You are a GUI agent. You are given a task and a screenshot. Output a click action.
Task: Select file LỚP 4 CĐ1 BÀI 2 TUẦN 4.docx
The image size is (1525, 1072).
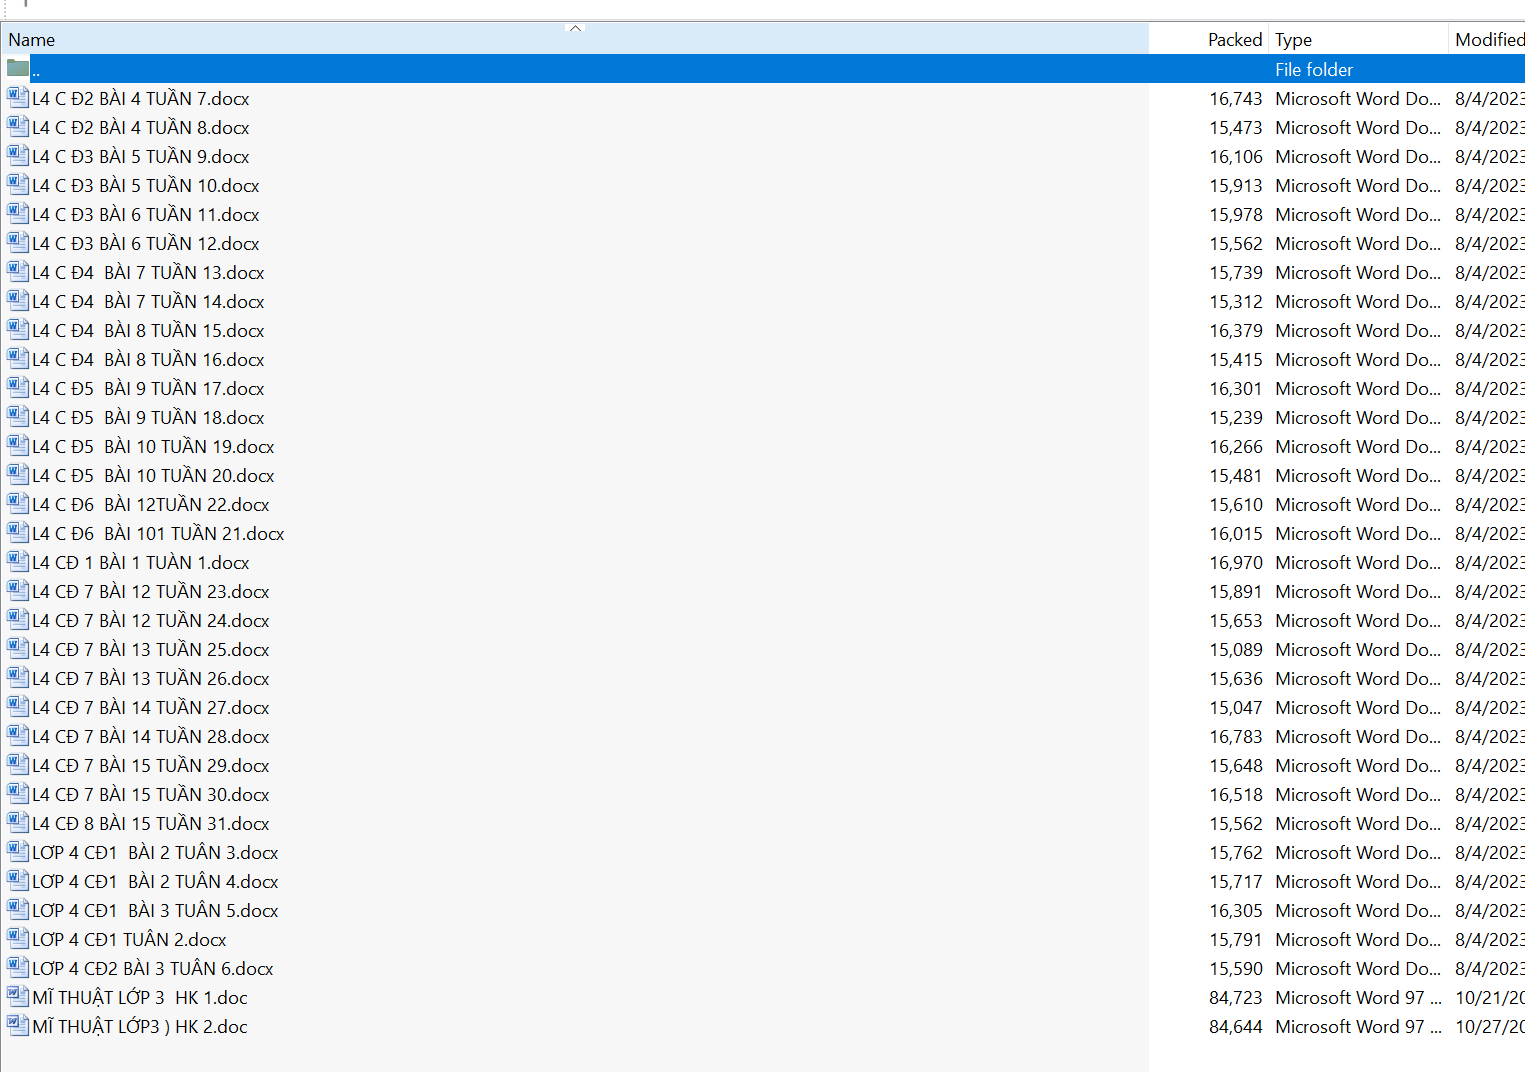coord(155,882)
